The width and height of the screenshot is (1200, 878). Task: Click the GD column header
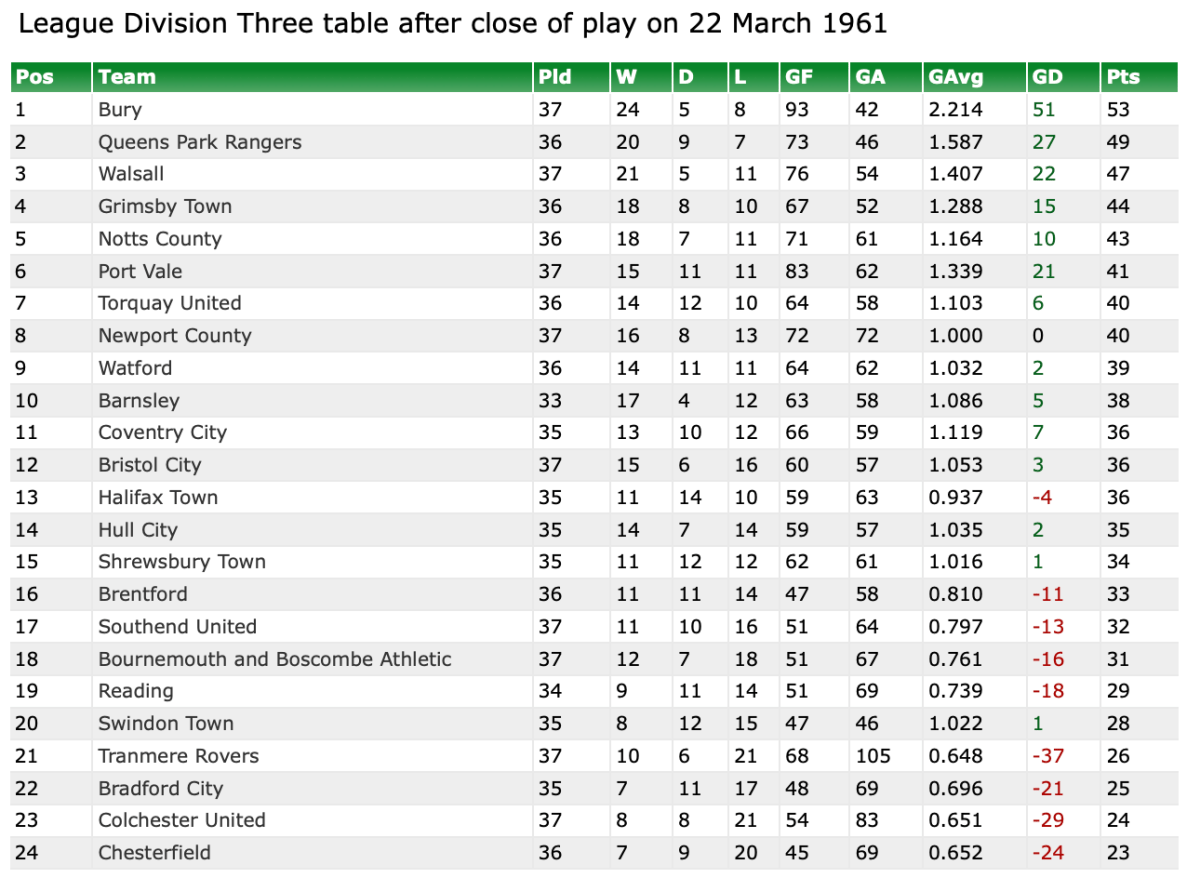[x=1047, y=77]
